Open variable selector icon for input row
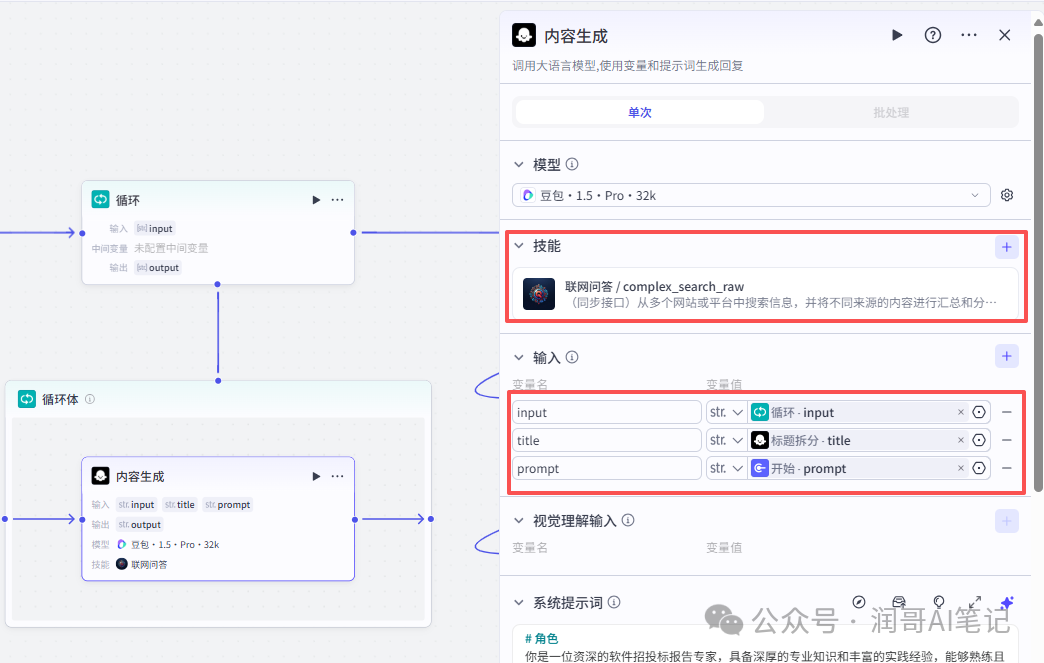This screenshot has height=663, width=1044. coord(979,412)
